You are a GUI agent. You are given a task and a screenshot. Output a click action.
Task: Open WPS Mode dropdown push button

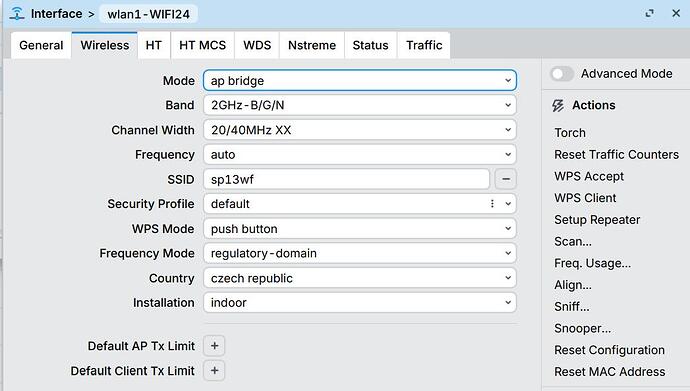(x=360, y=229)
